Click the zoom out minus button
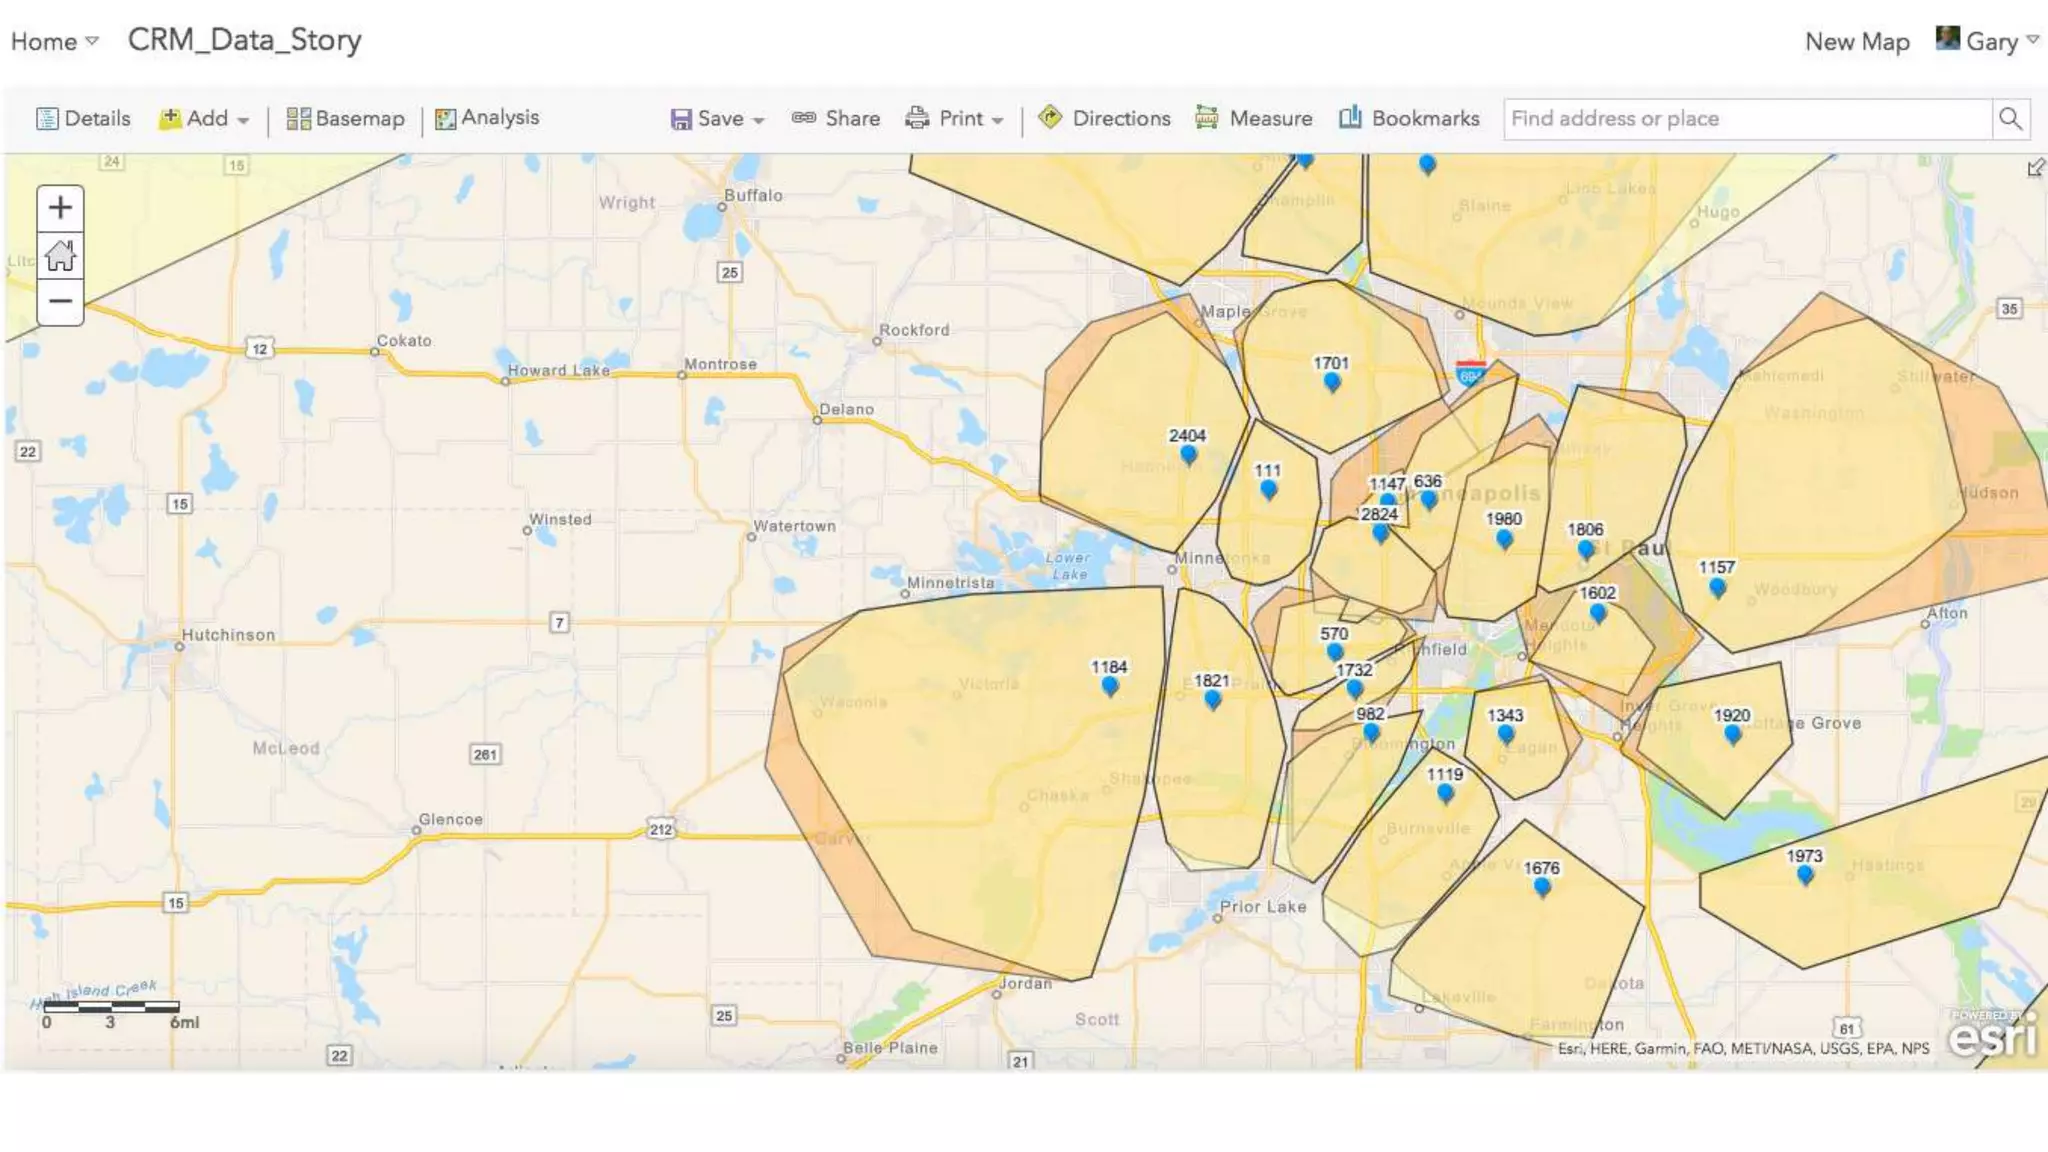The image size is (2048, 1152). tap(60, 301)
